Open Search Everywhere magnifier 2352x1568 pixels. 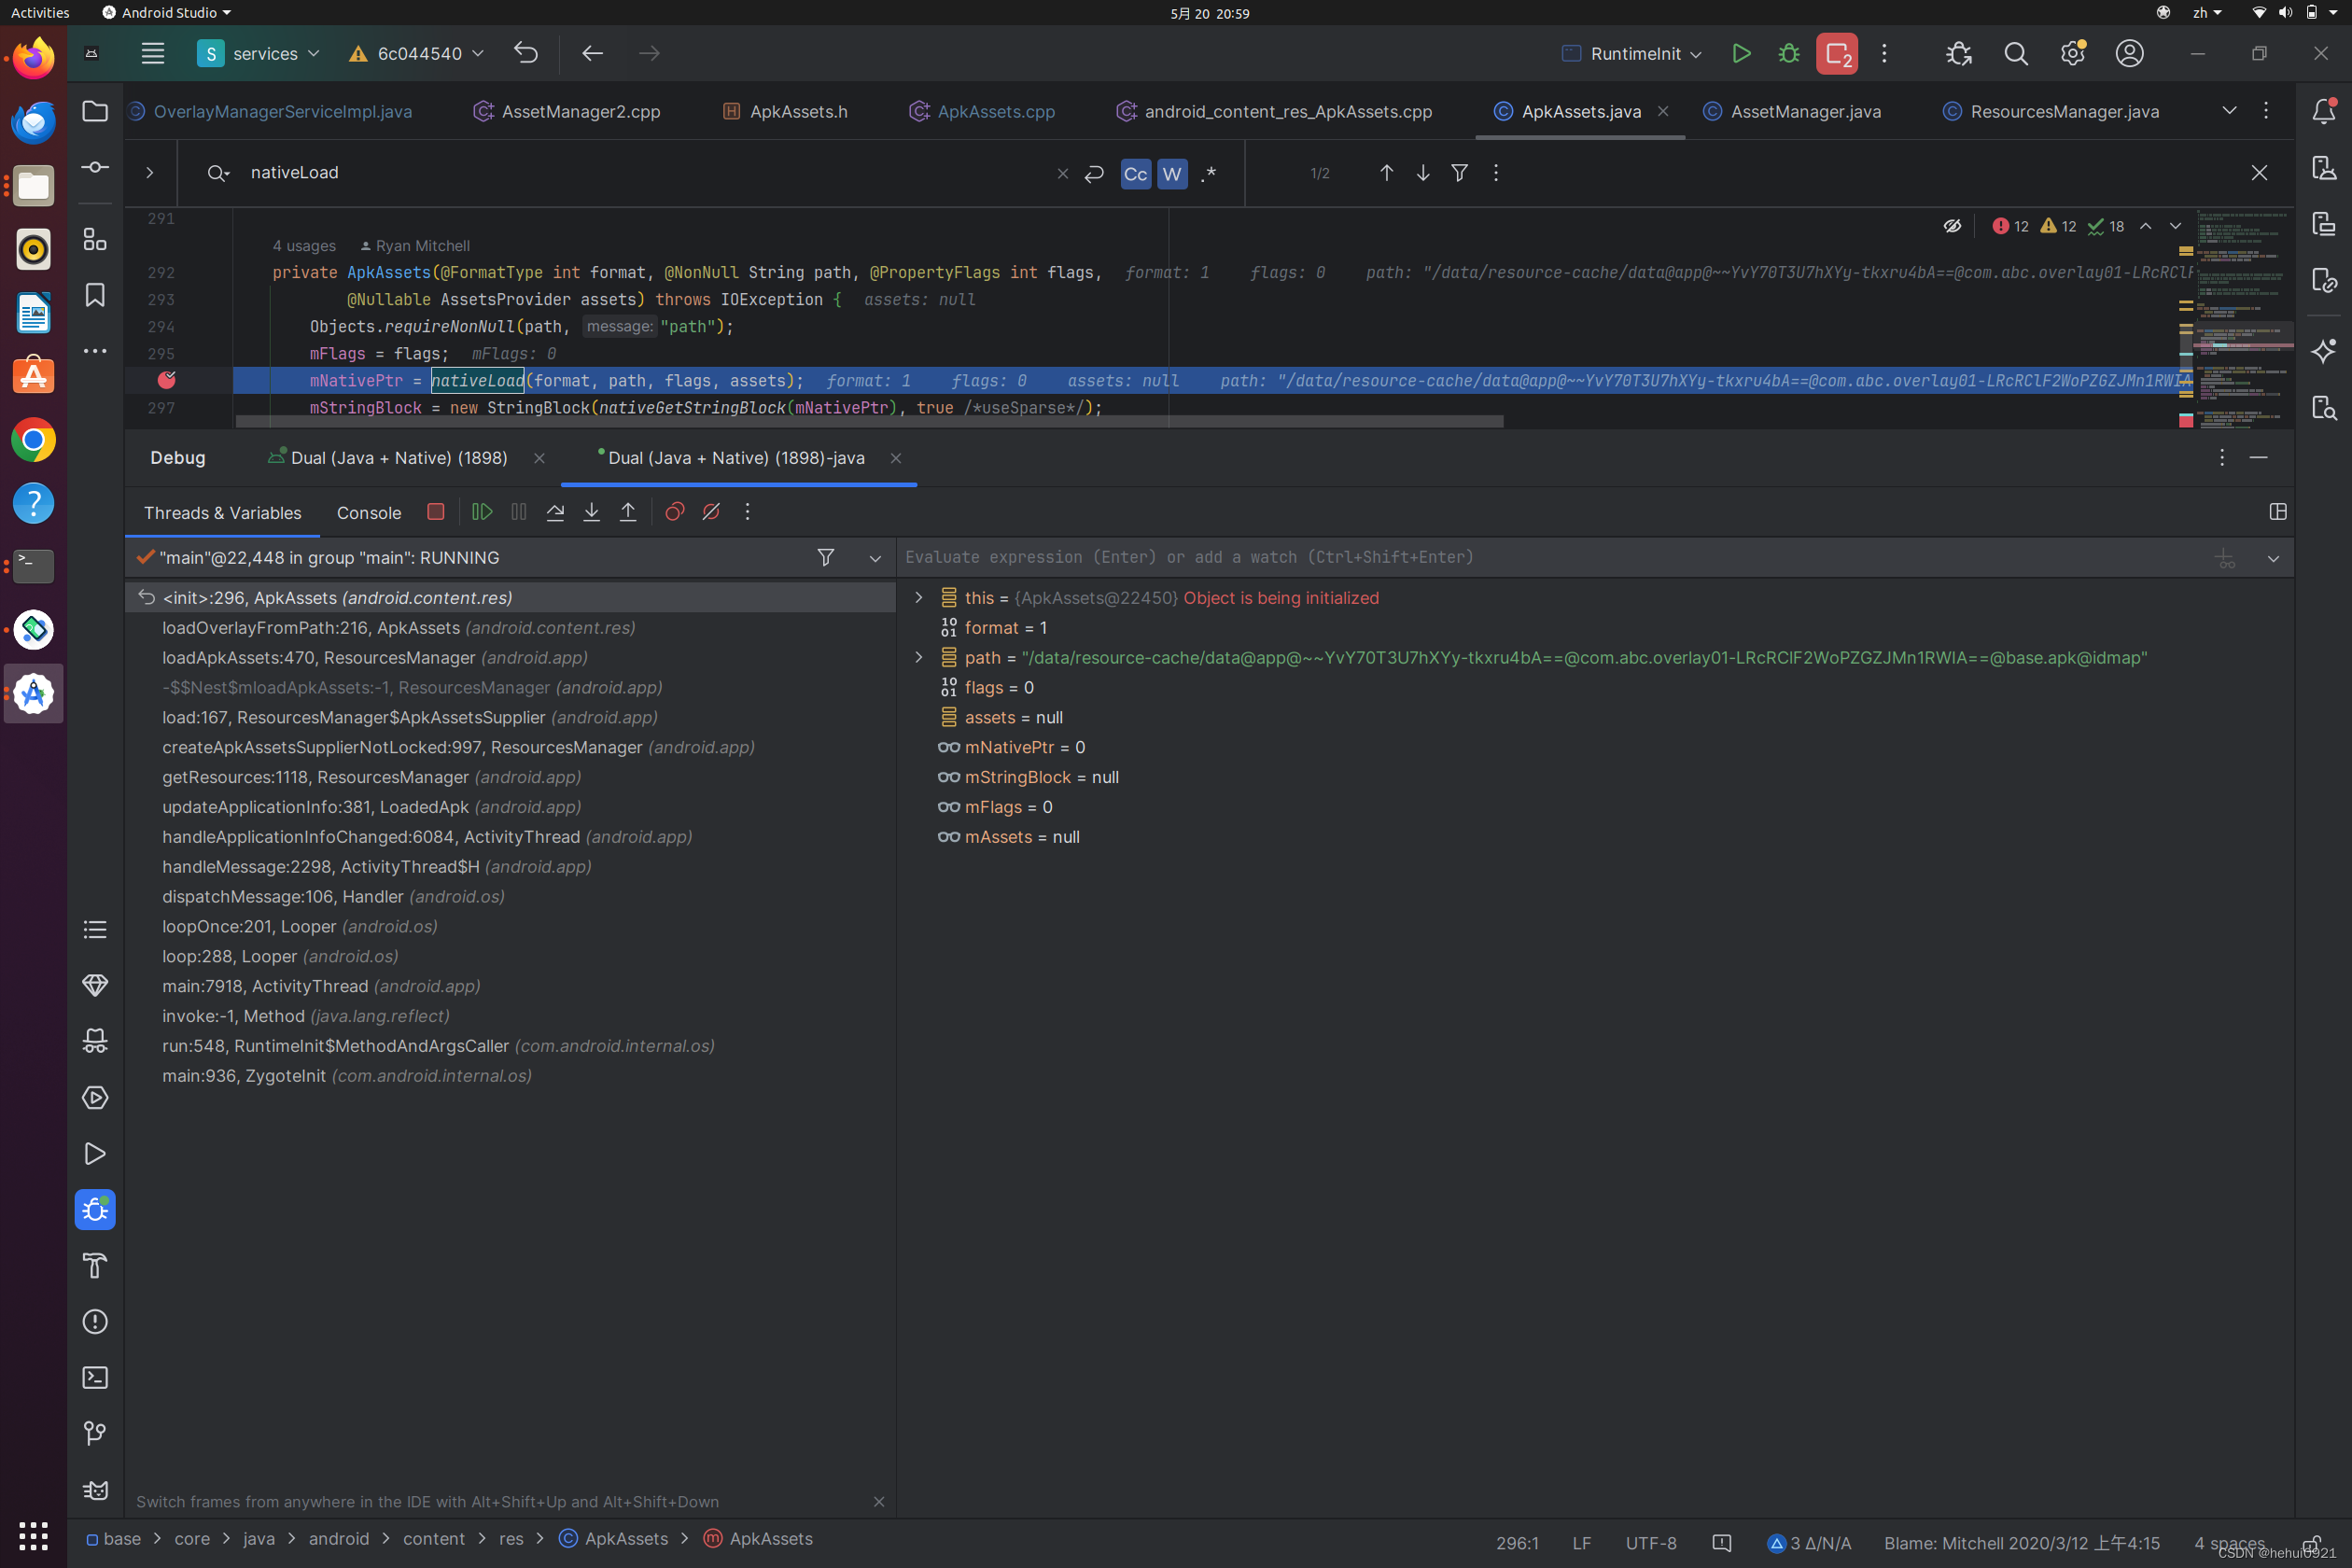[2016, 53]
